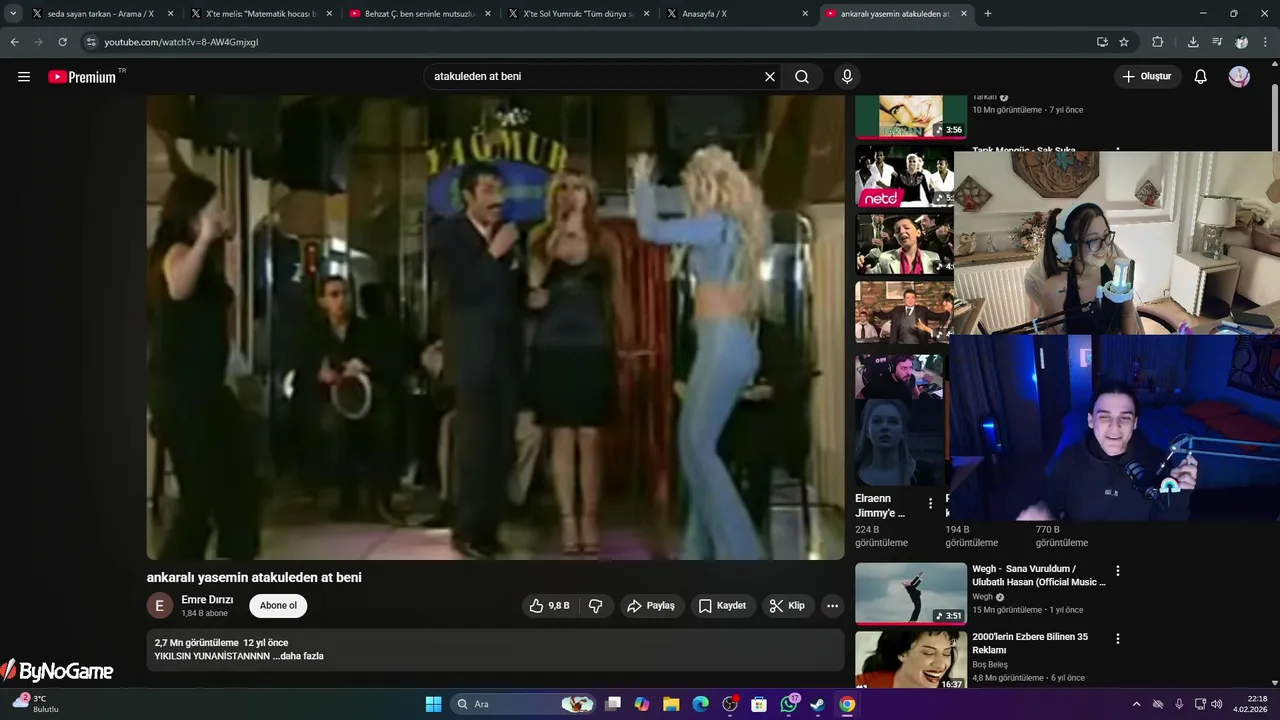This screenshot has height=720, width=1280.
Task: Bookmark this page with the star
Action: pyautogui.click(x=1124, y=42)
